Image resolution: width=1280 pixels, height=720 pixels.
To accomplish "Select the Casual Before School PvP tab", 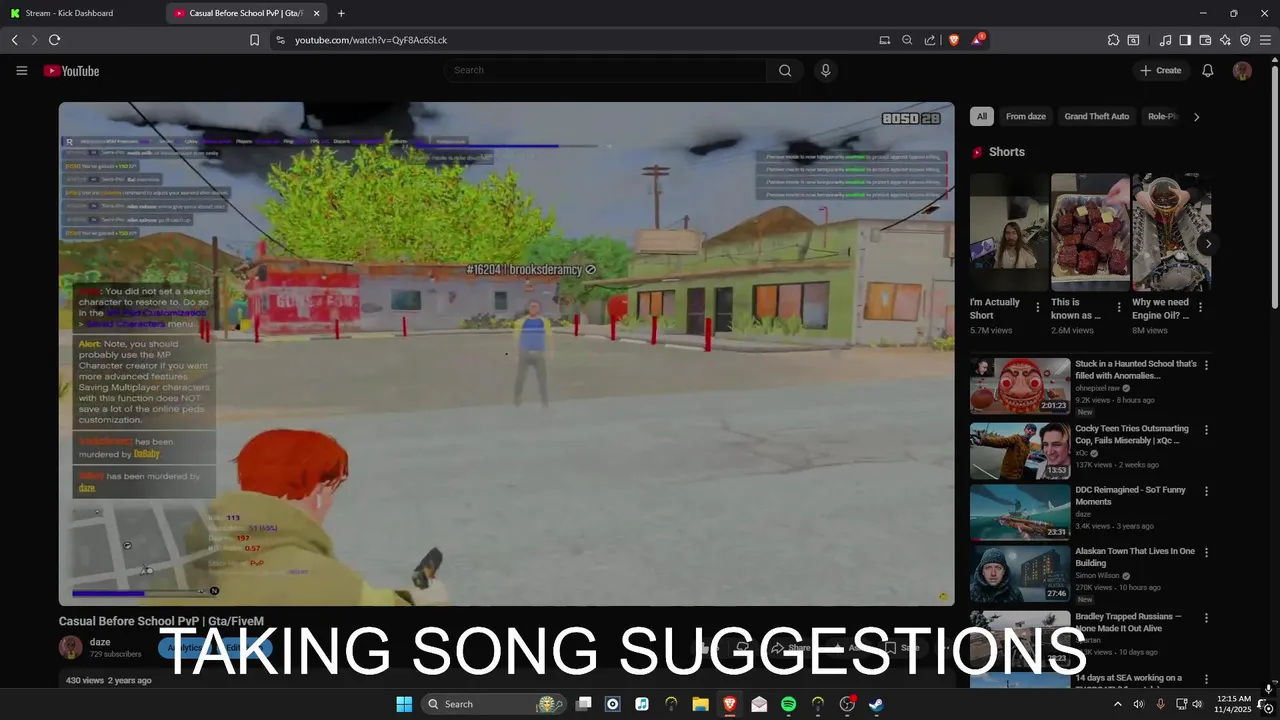I will pyautogui.click(x=245, y=13).
